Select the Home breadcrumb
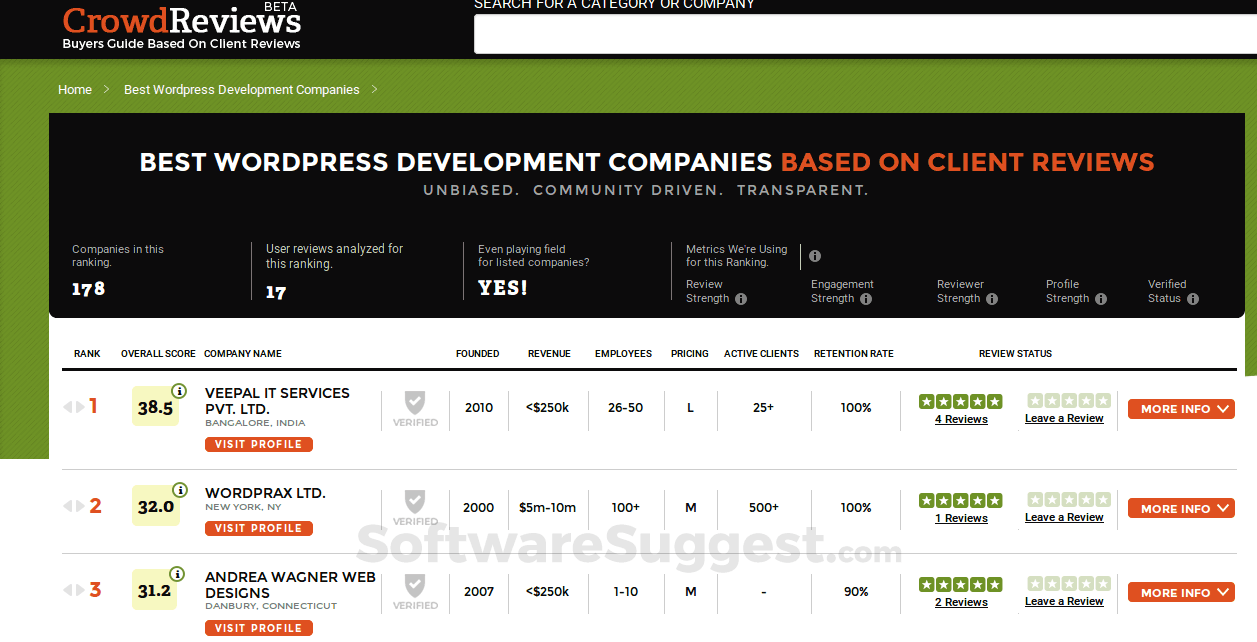Viewport: 1257px width, 642px height. pyautogui.click(x=75, y=89)
